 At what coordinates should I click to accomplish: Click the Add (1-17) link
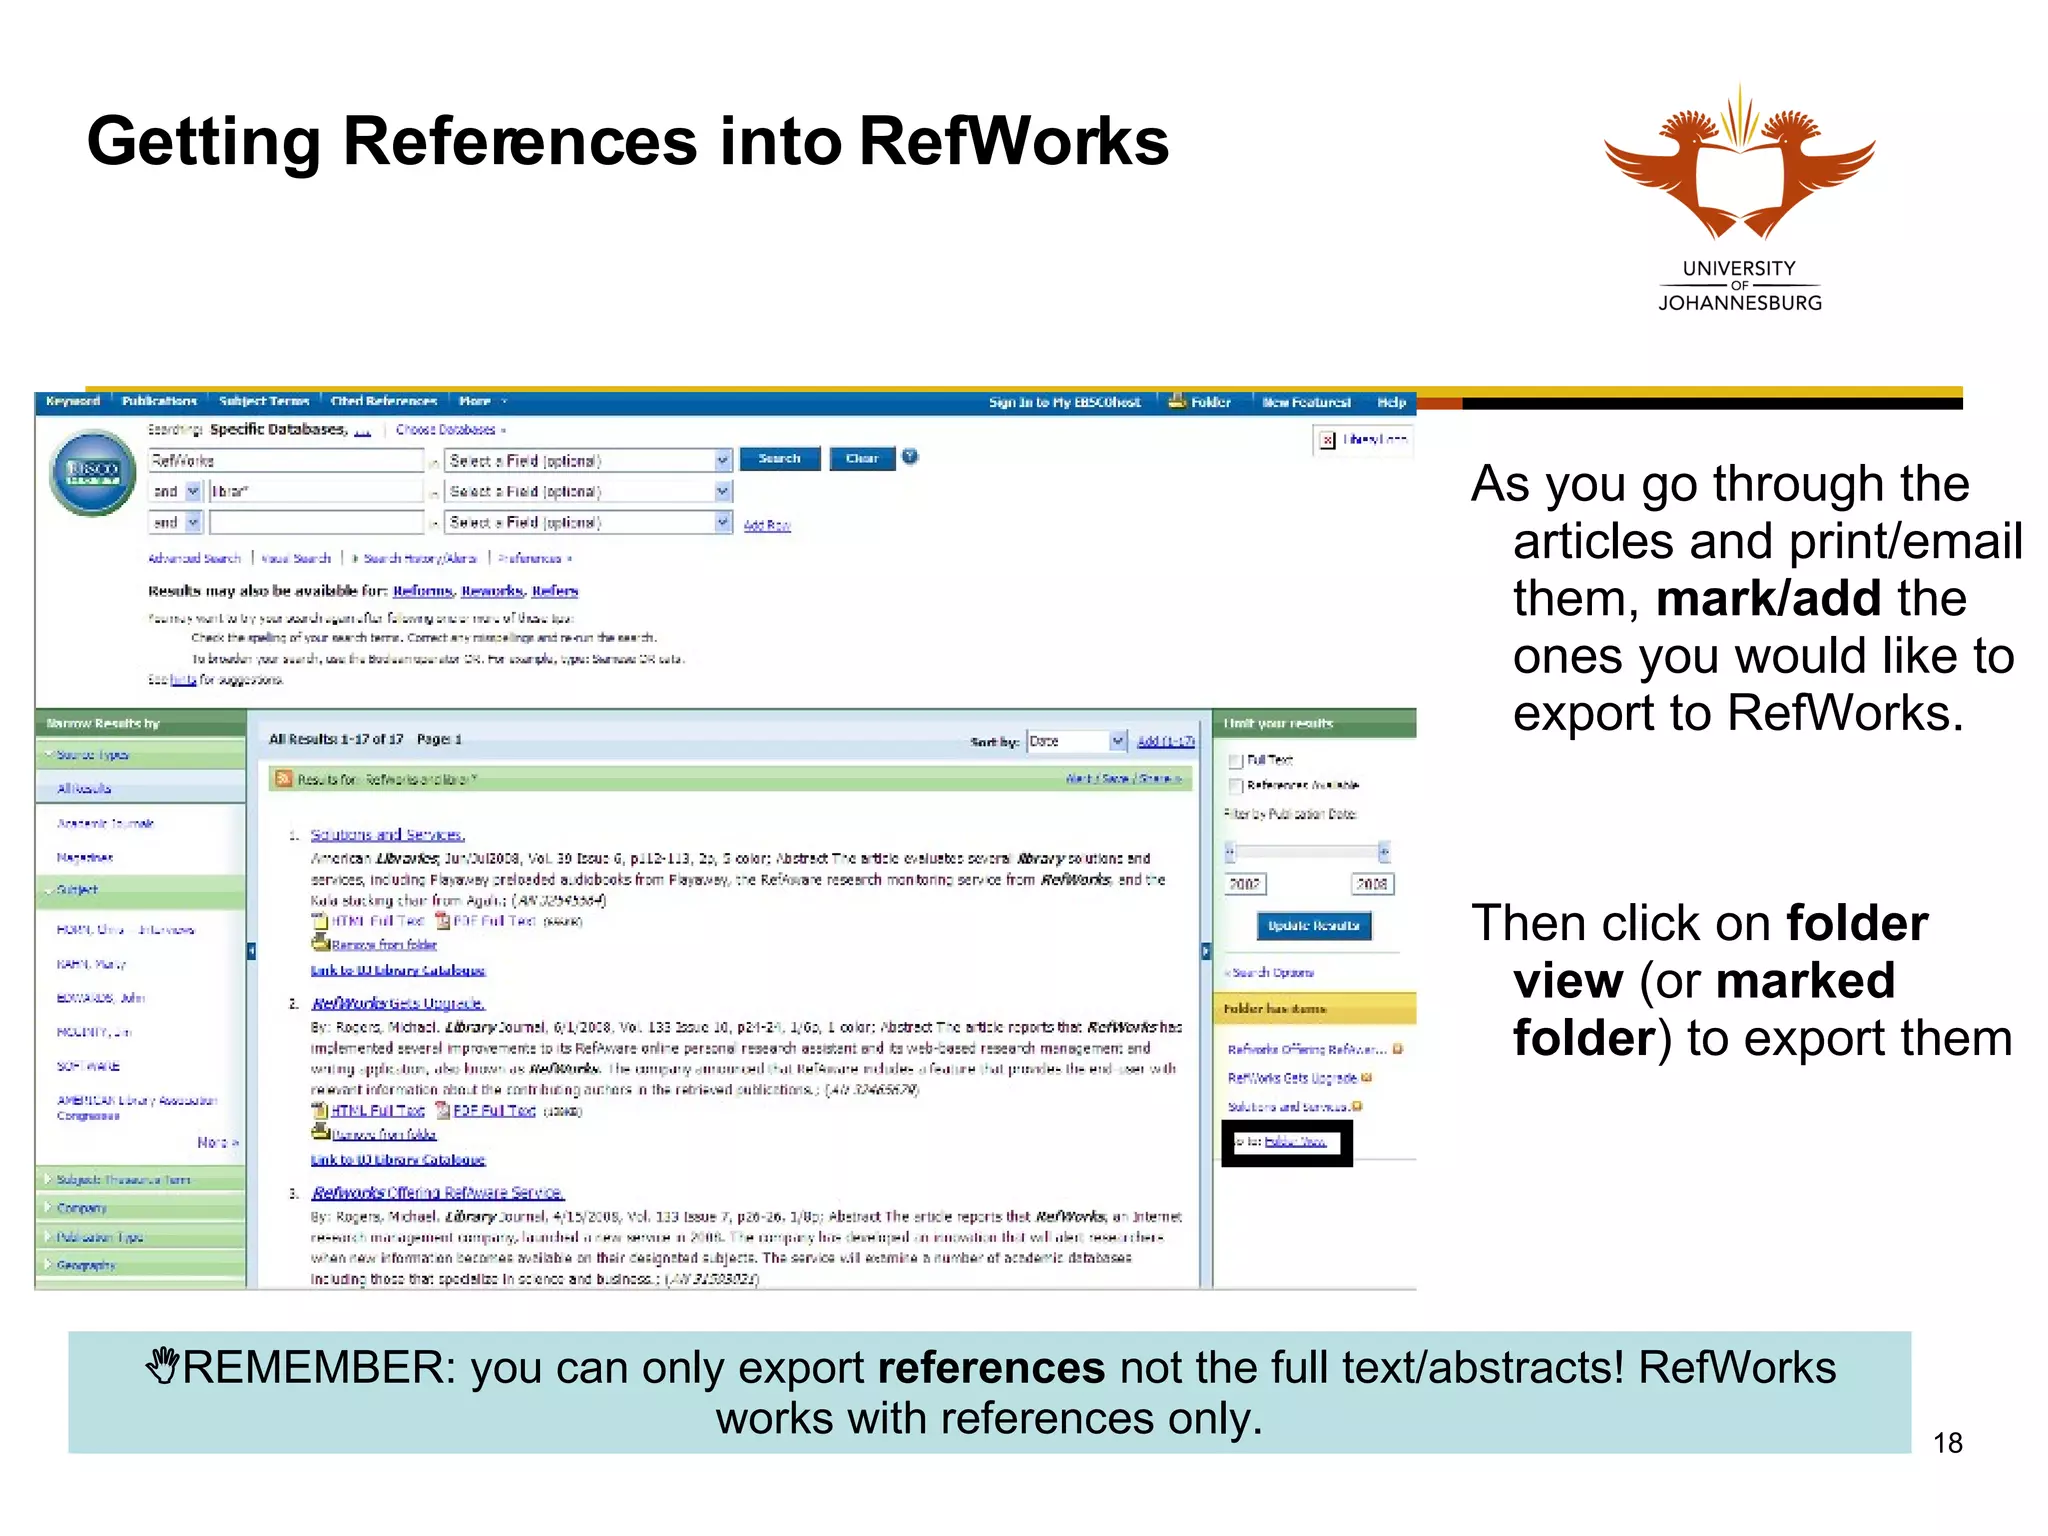pos(1166,741)
